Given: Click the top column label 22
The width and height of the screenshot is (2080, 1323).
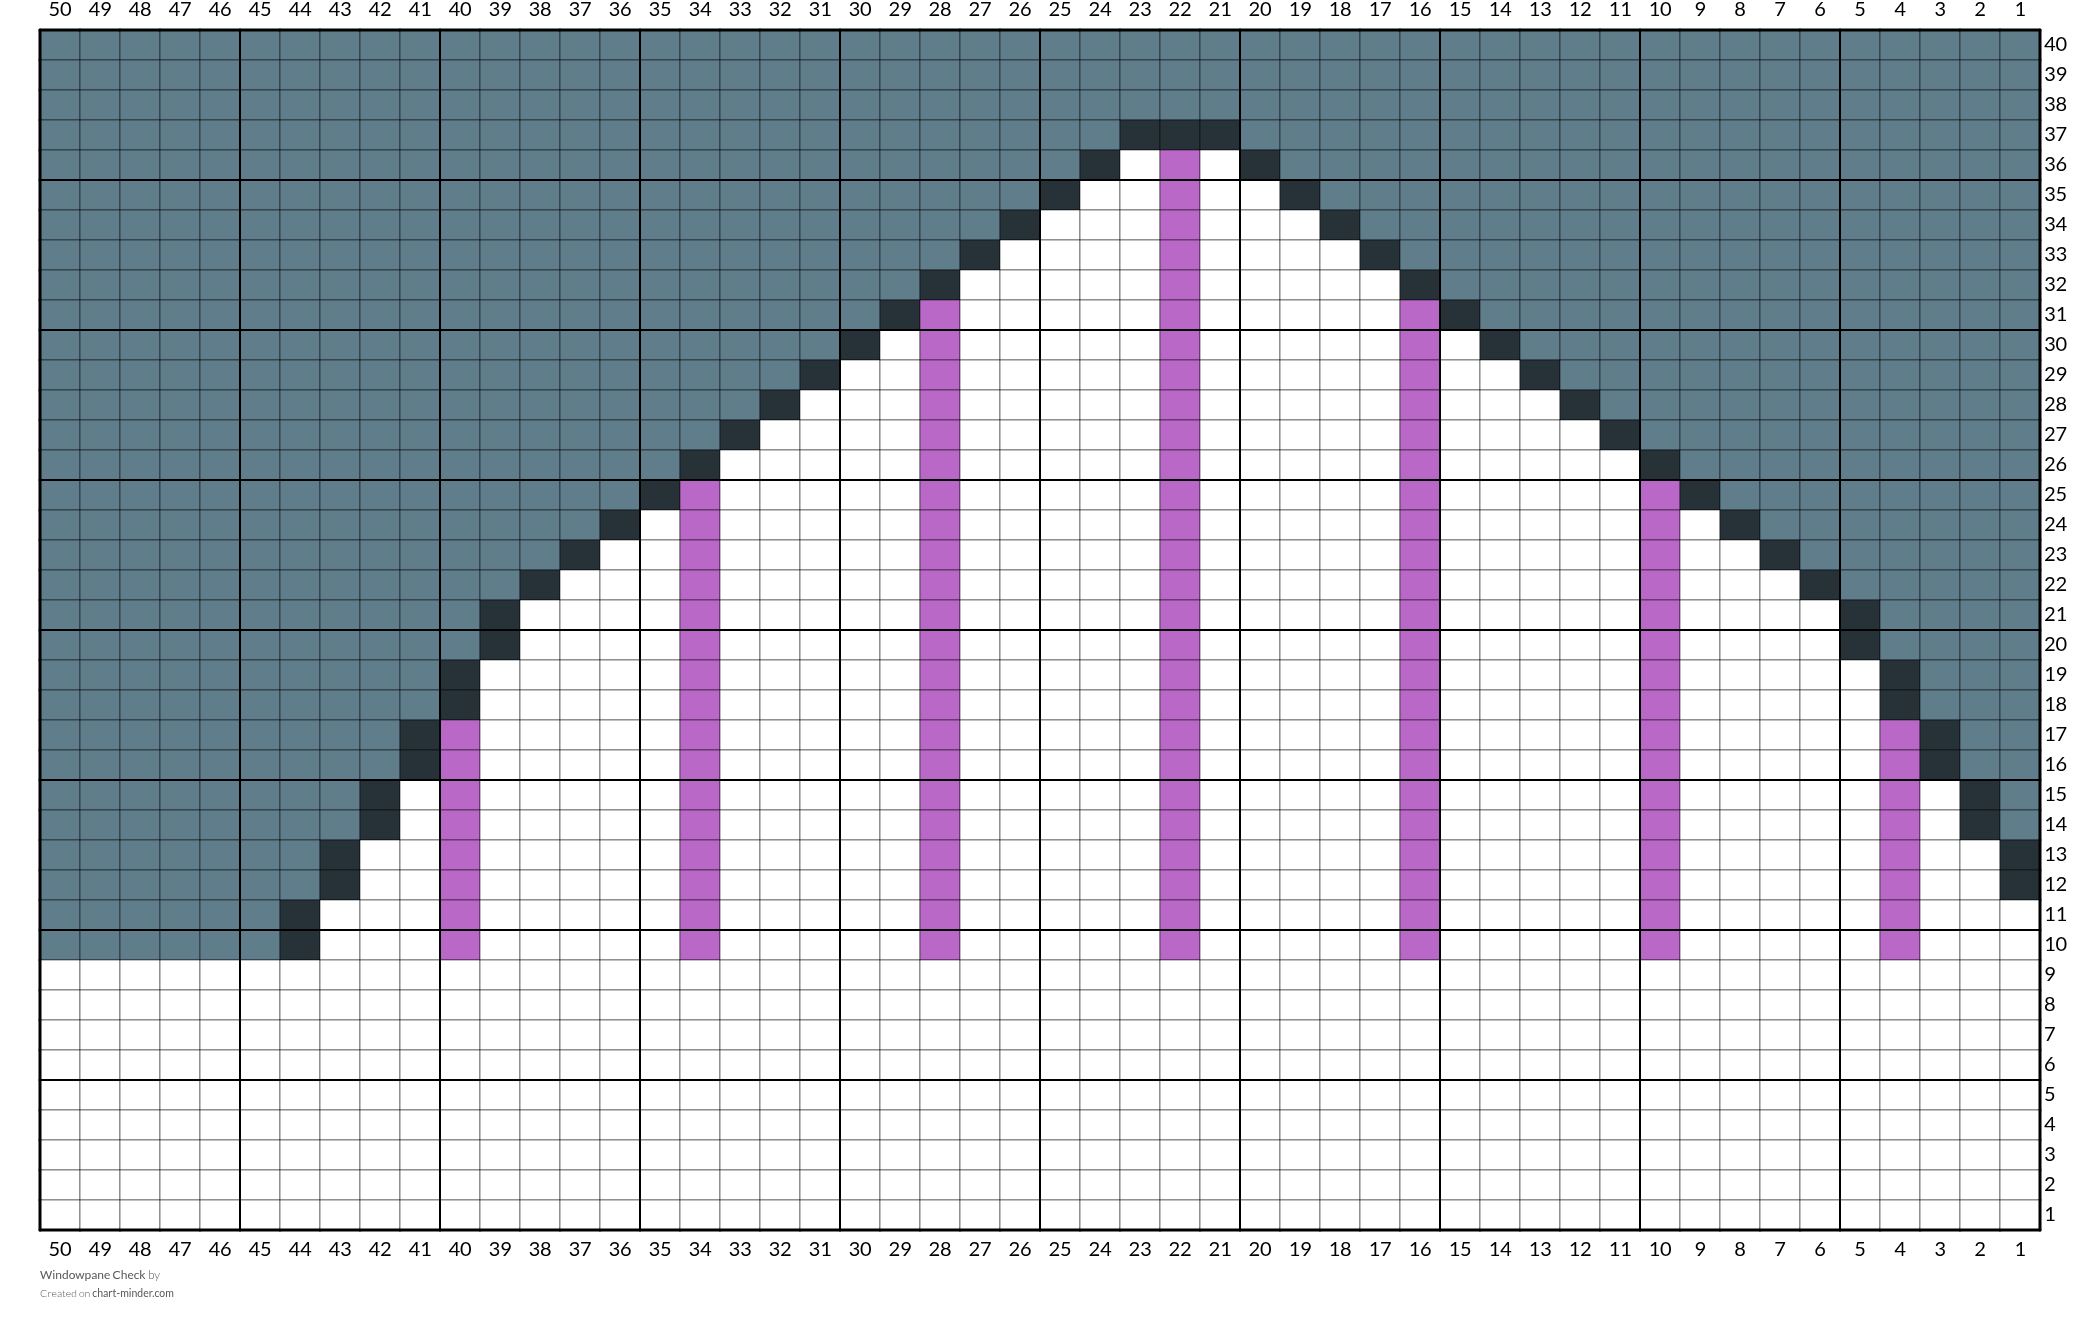Looking at the screenshot, I should tap(1180, 10).
